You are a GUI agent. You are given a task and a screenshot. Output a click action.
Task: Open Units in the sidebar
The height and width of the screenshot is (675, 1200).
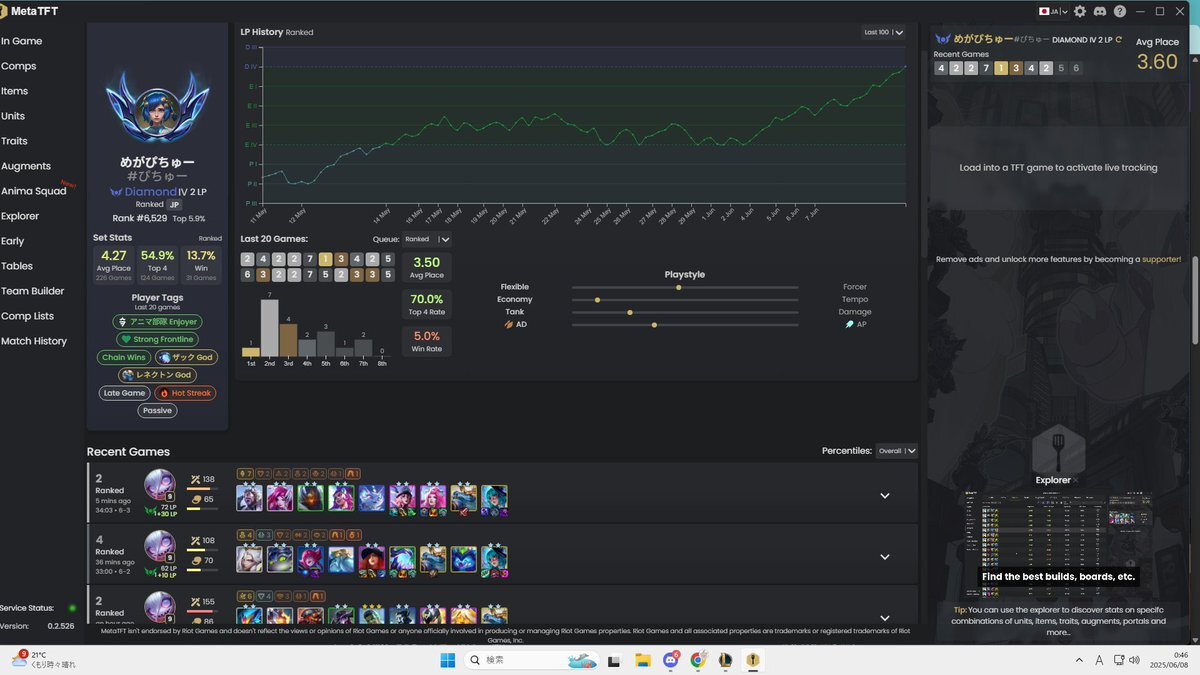(x=14, y=116)
